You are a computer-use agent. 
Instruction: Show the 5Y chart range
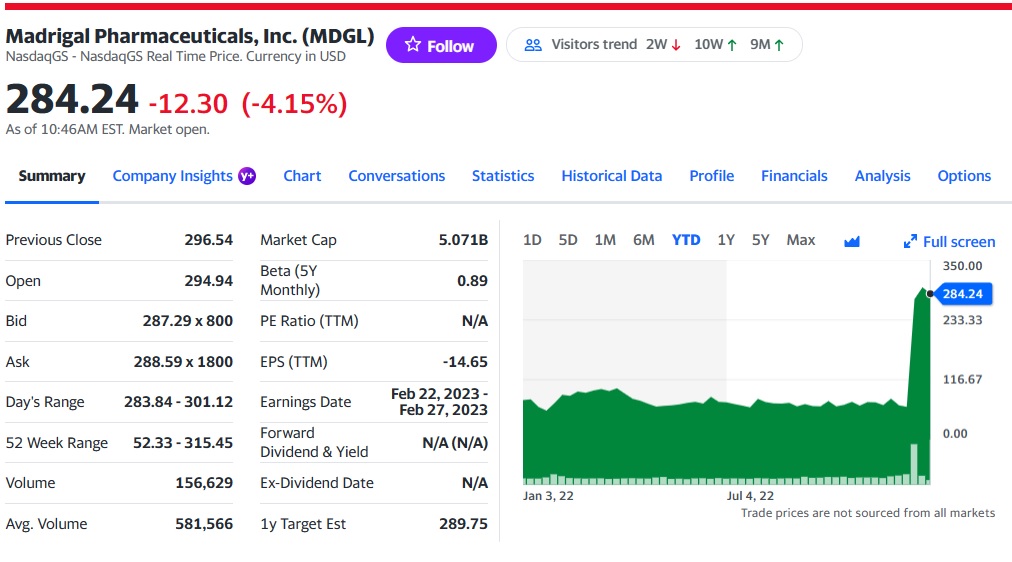click(x=761, y=240)
